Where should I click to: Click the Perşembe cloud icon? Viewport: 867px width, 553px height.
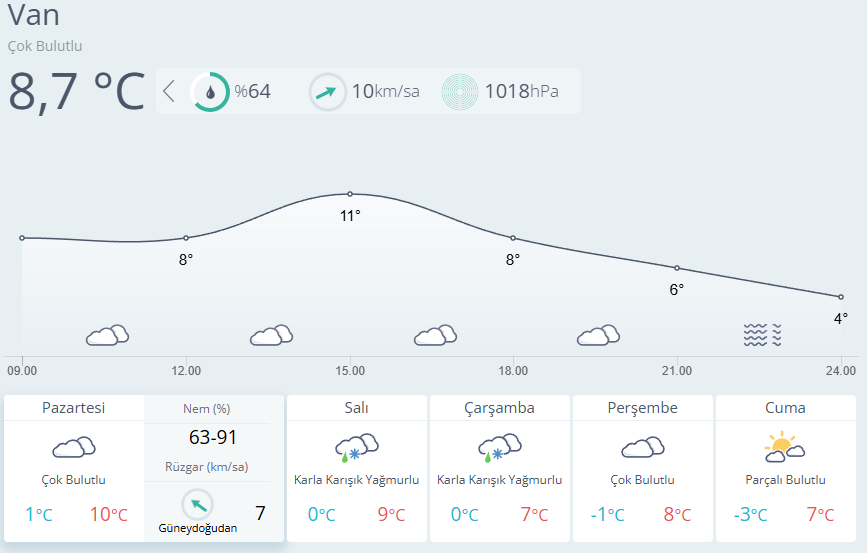pyautogui.click(x=642, y=447)
